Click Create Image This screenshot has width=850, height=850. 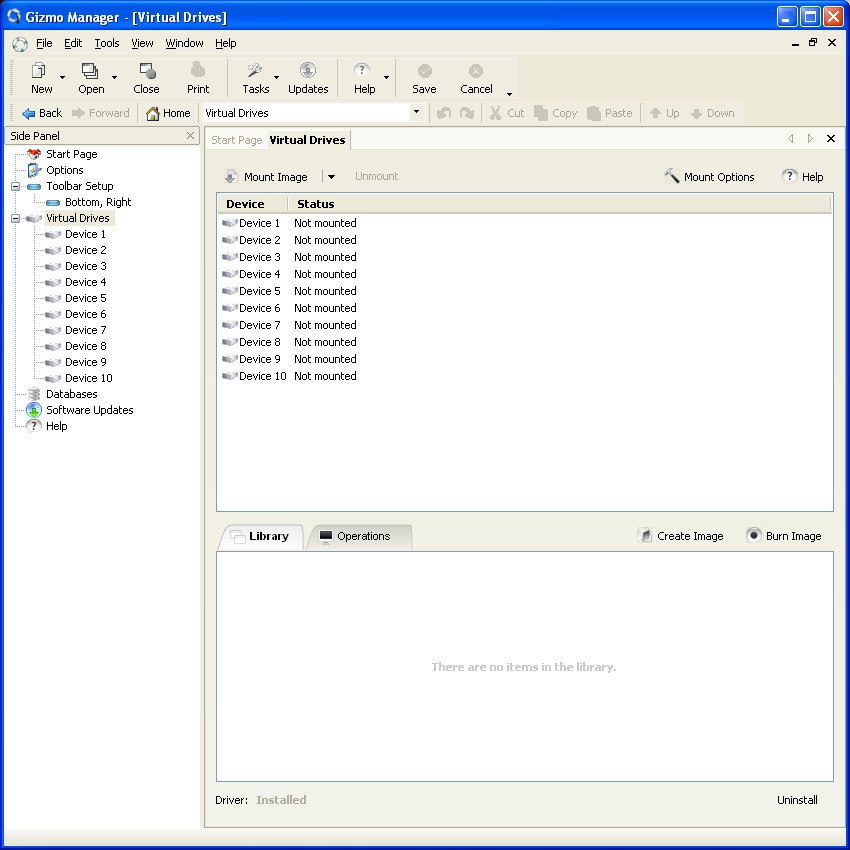pos(681,536)
